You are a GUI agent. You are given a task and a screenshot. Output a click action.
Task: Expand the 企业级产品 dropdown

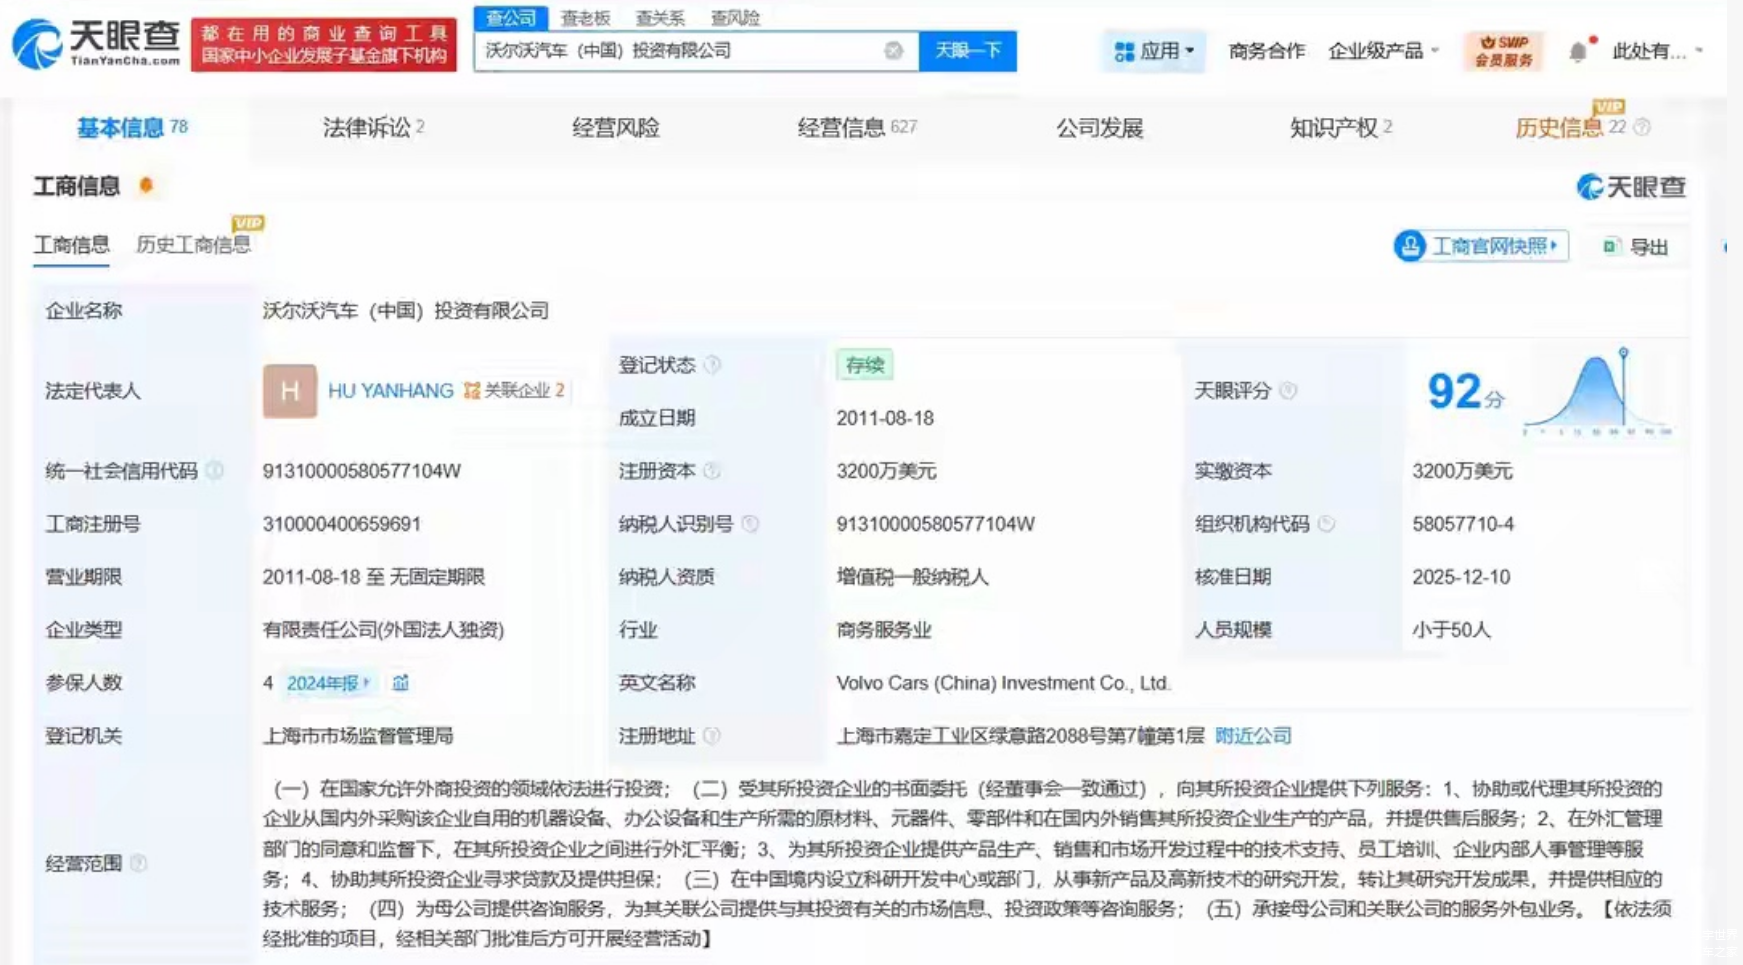click(x=1383, y=51)
